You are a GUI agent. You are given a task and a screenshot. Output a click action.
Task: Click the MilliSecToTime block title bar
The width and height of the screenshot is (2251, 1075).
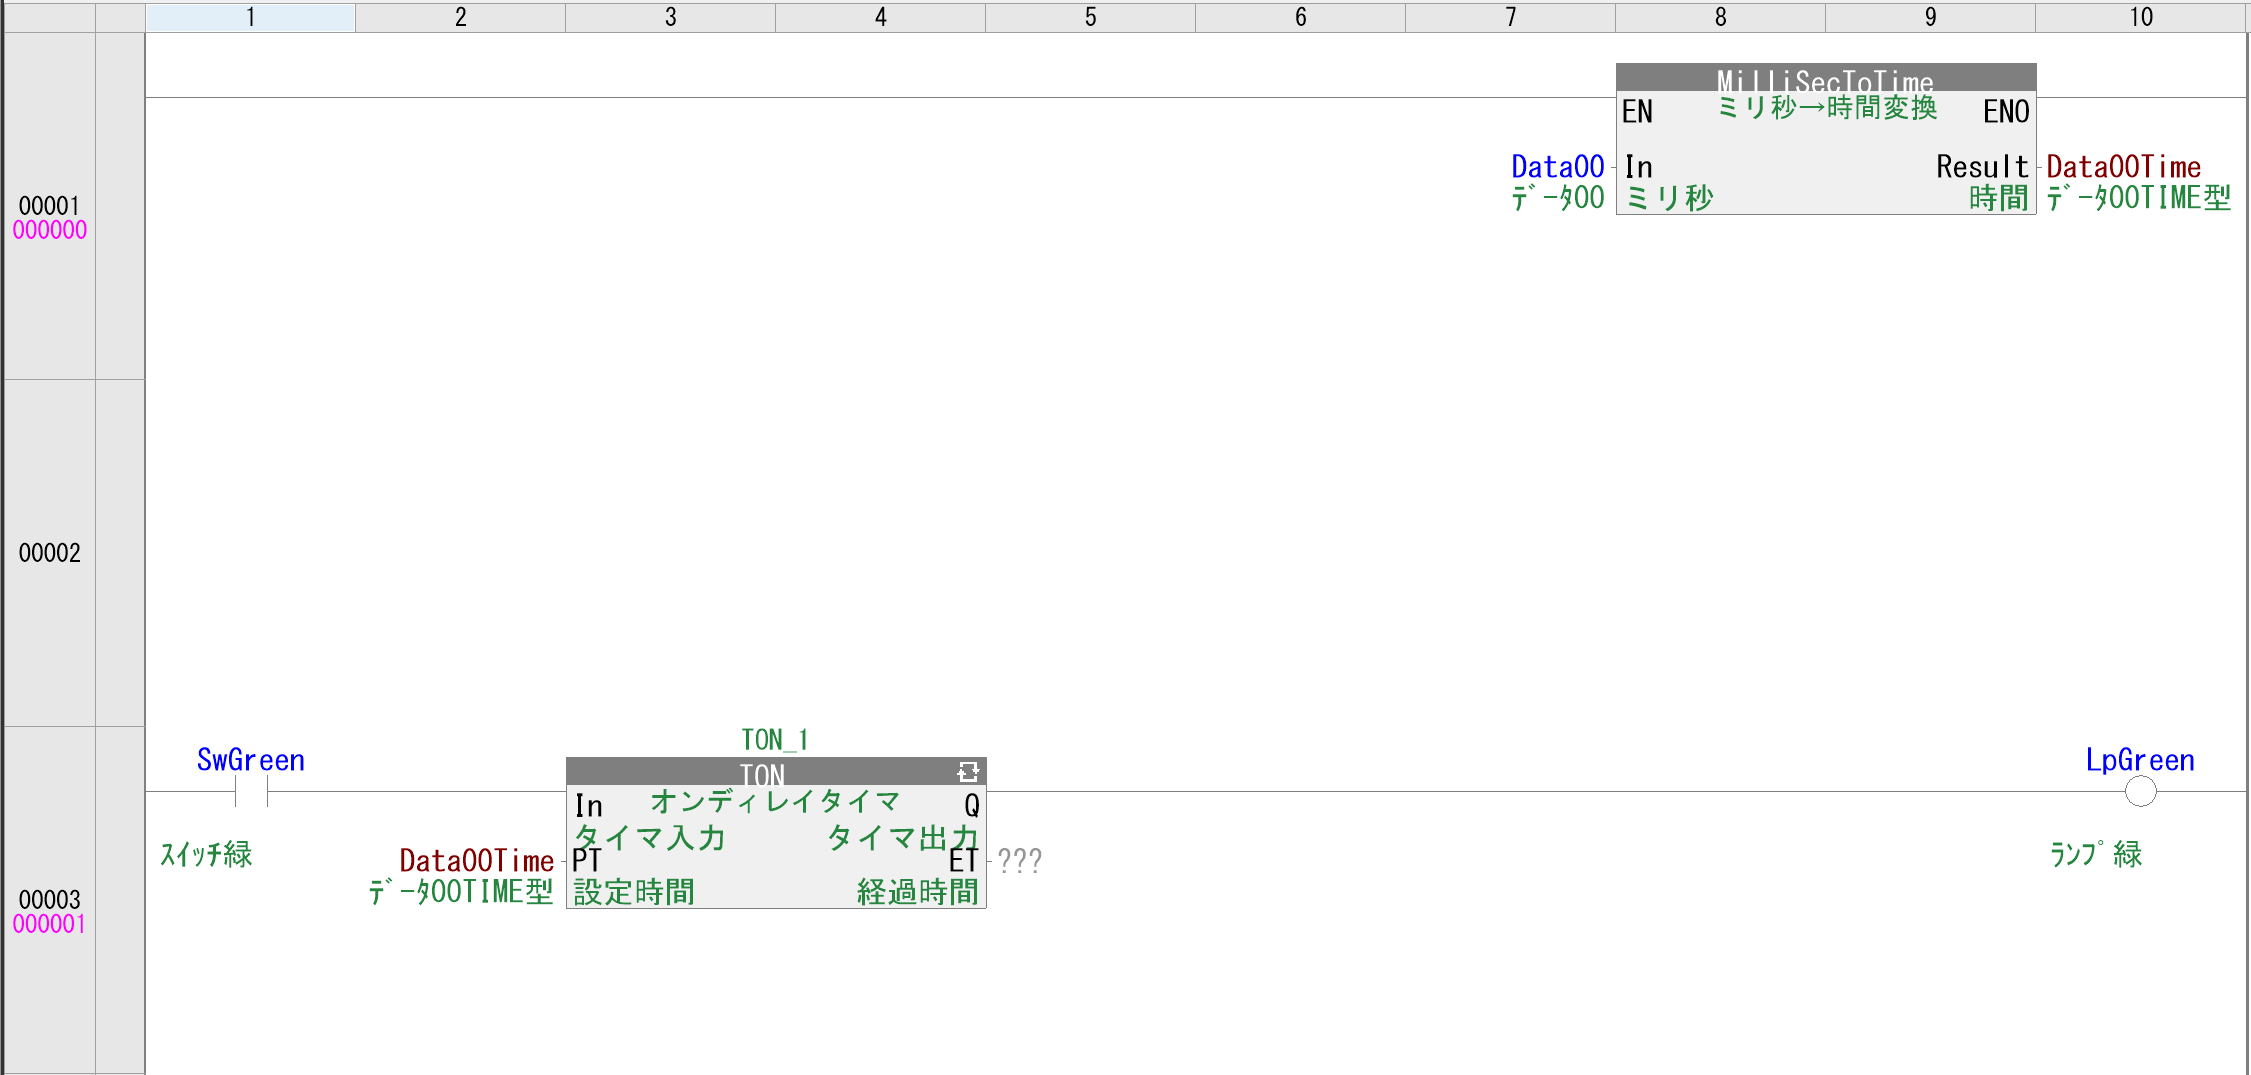coord(1826,77)
